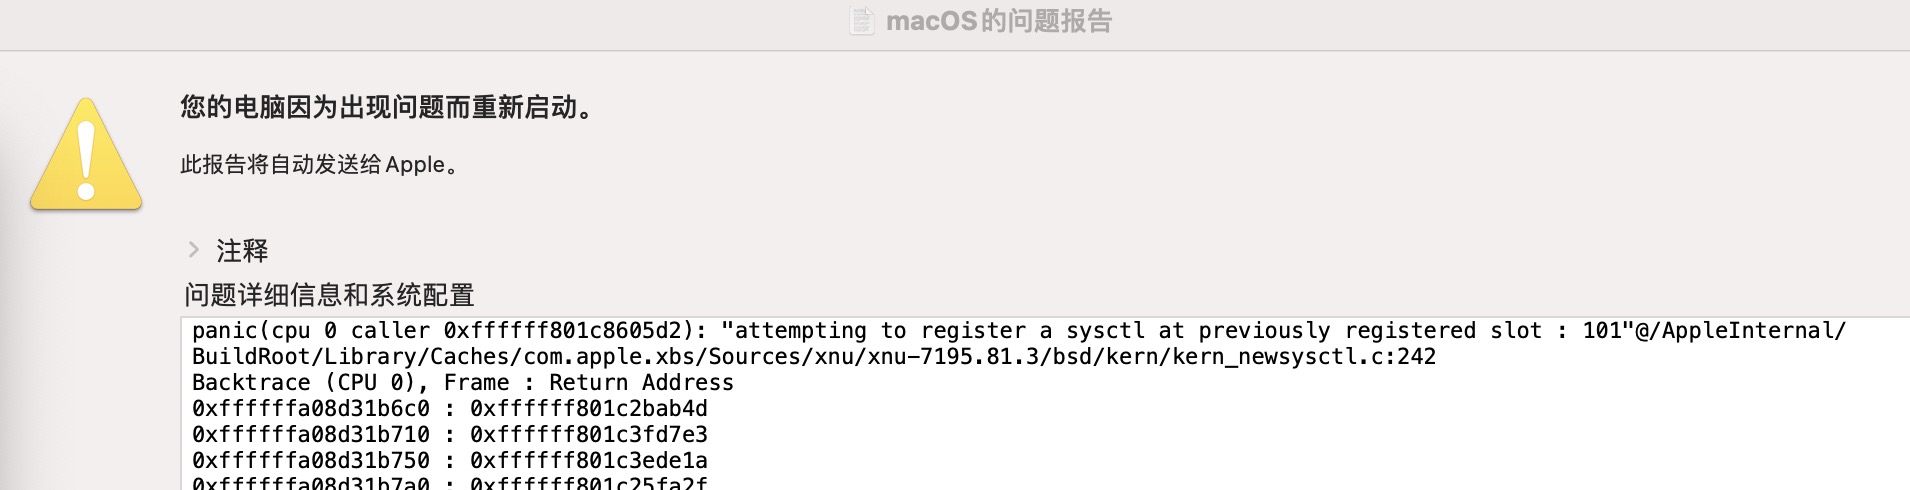Click the 问题详细信息和系统配置 label

coord(329,295)
